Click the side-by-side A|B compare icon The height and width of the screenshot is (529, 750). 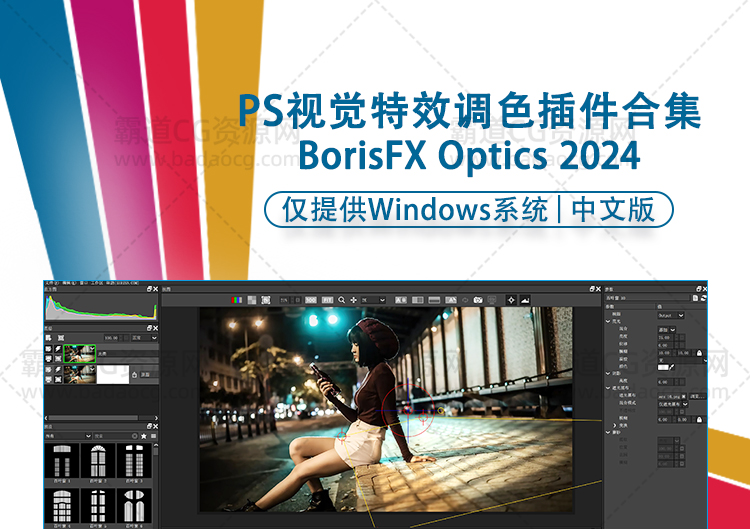[x=401, y=300]
